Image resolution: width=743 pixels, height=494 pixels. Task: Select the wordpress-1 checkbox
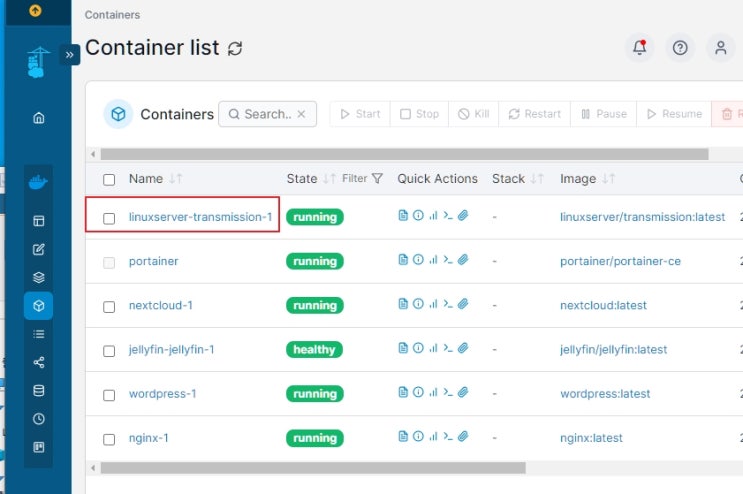point(109,395)
